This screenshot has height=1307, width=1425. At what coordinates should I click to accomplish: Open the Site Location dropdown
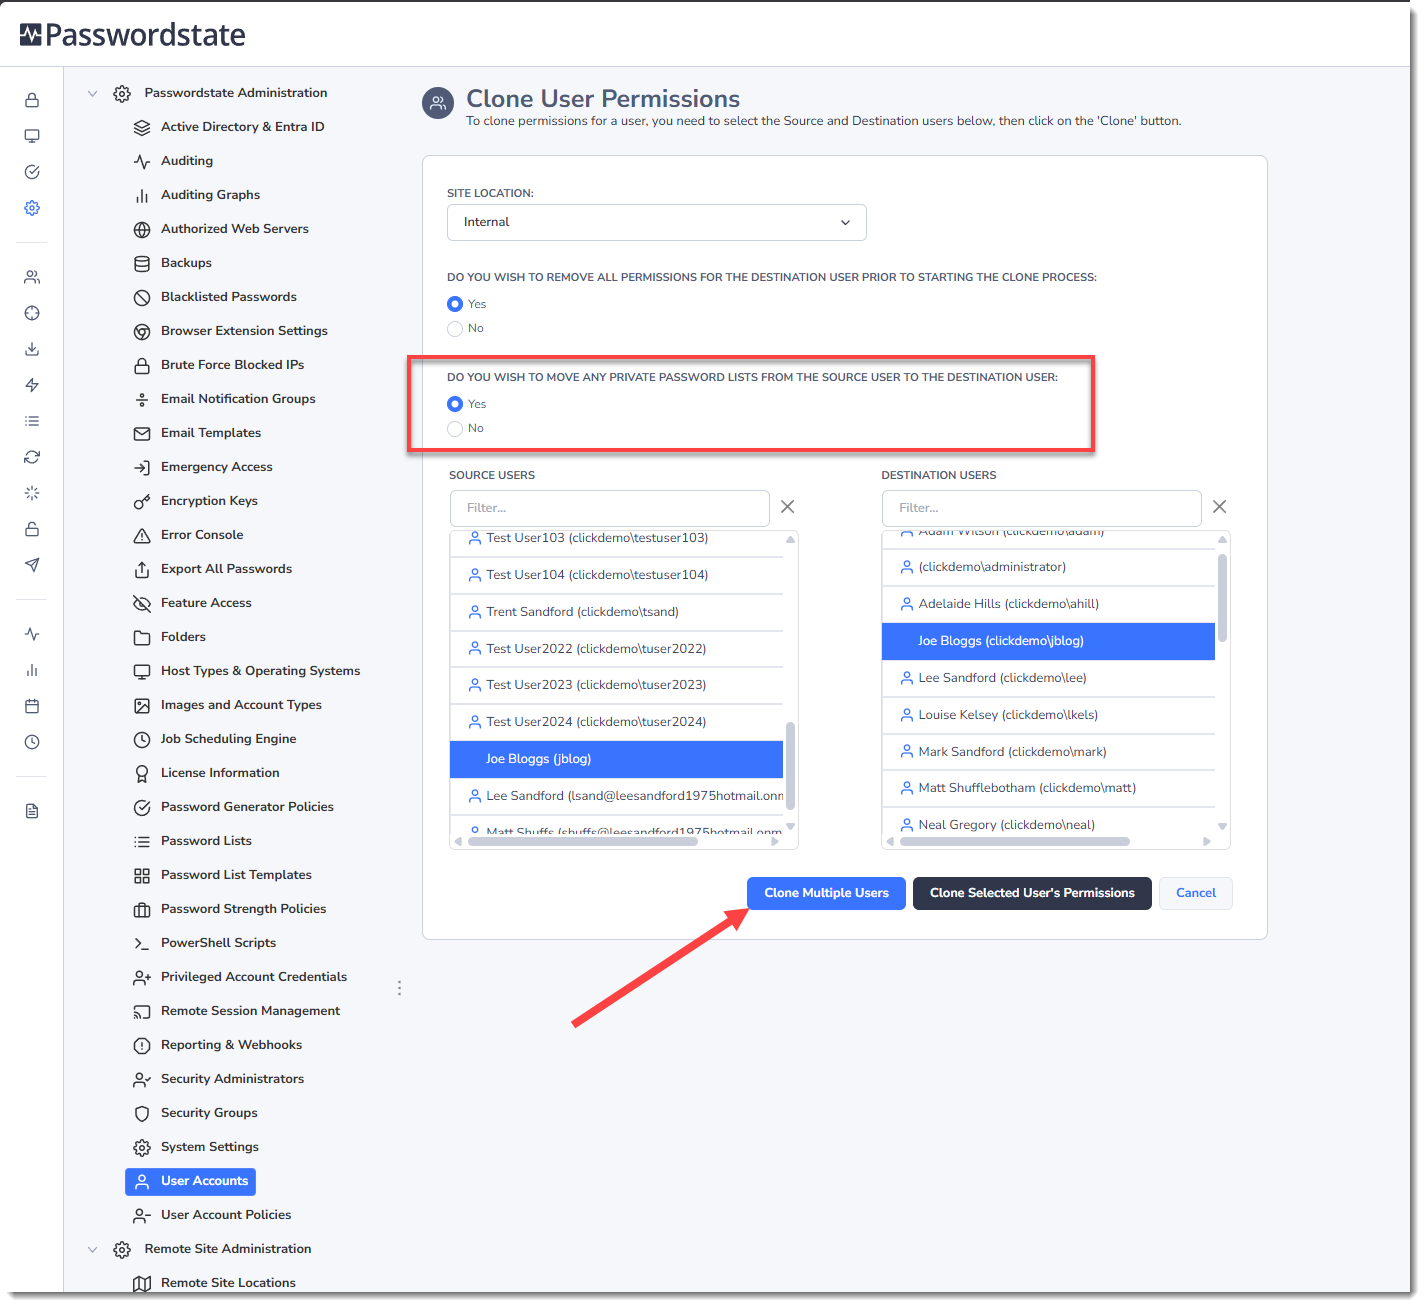click(657, 222)
